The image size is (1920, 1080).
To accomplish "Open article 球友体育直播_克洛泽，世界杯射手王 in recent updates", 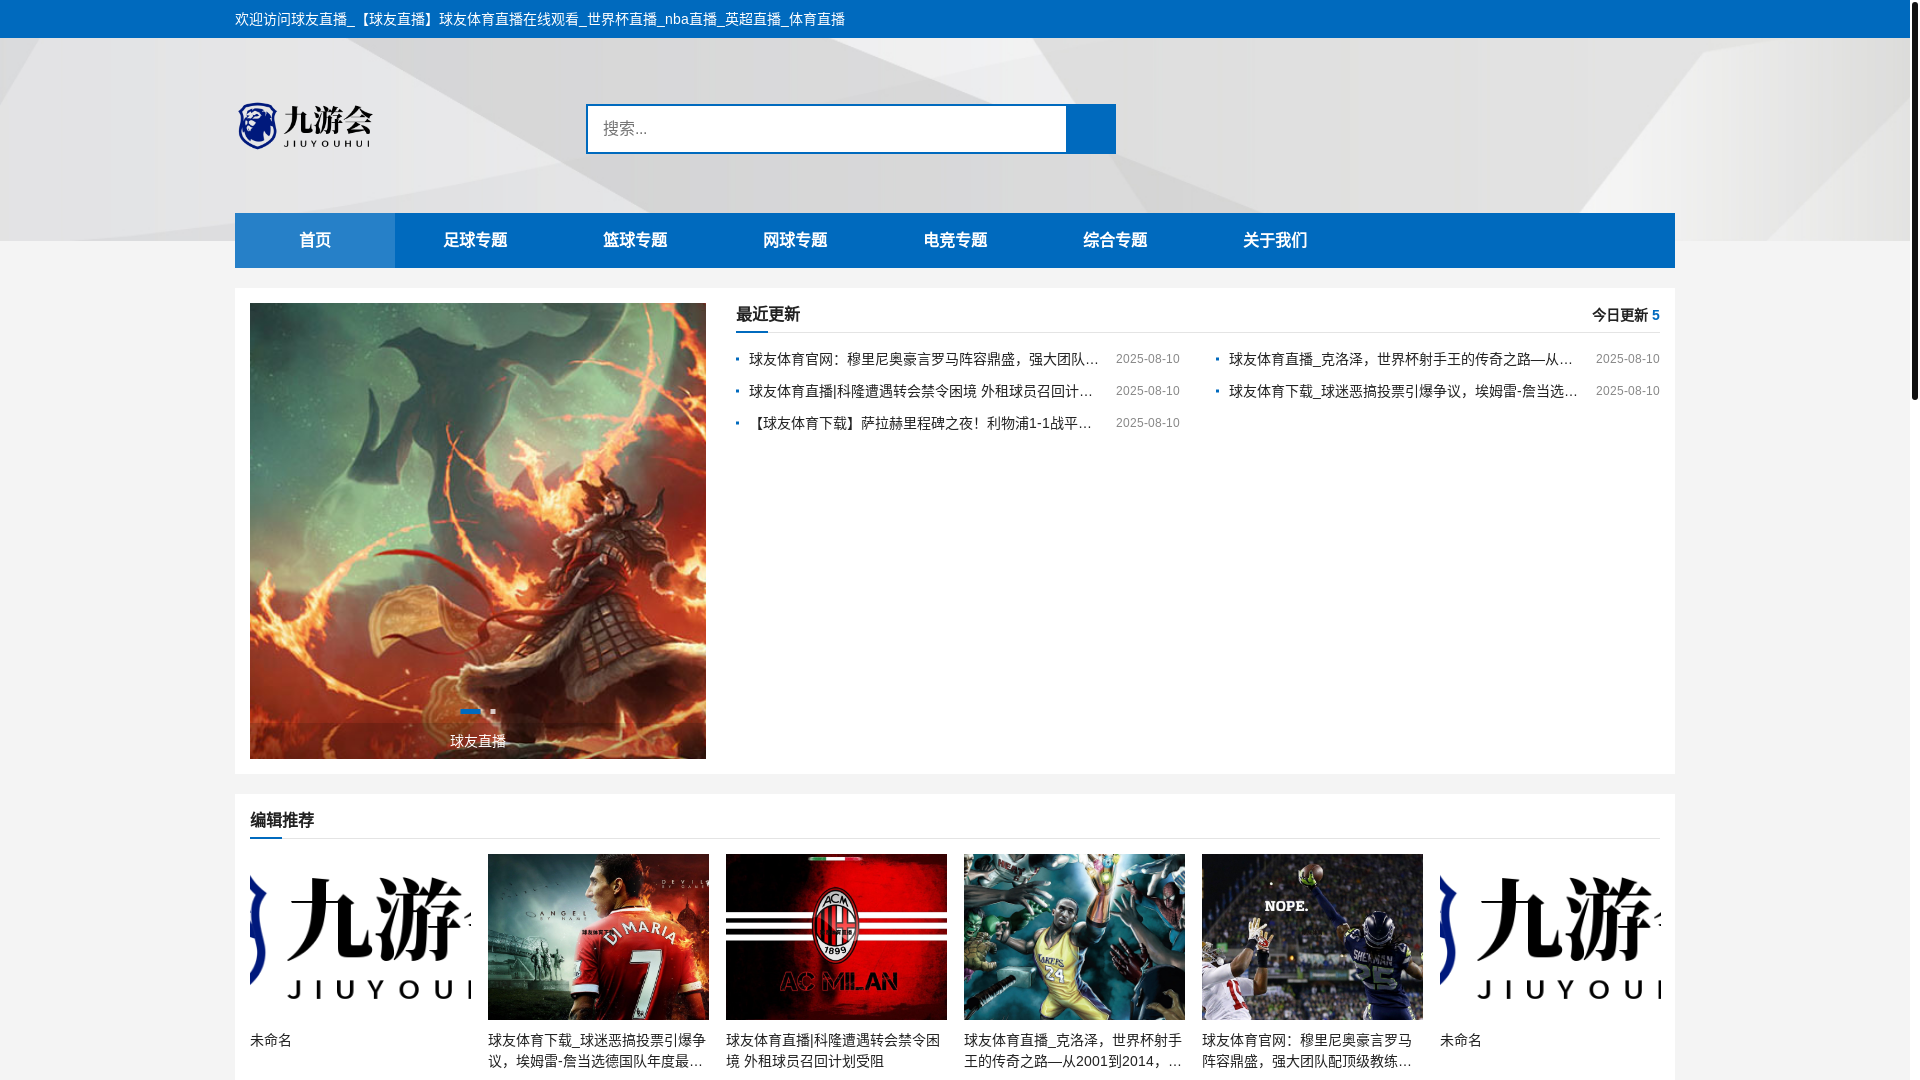I will 1401,359.
